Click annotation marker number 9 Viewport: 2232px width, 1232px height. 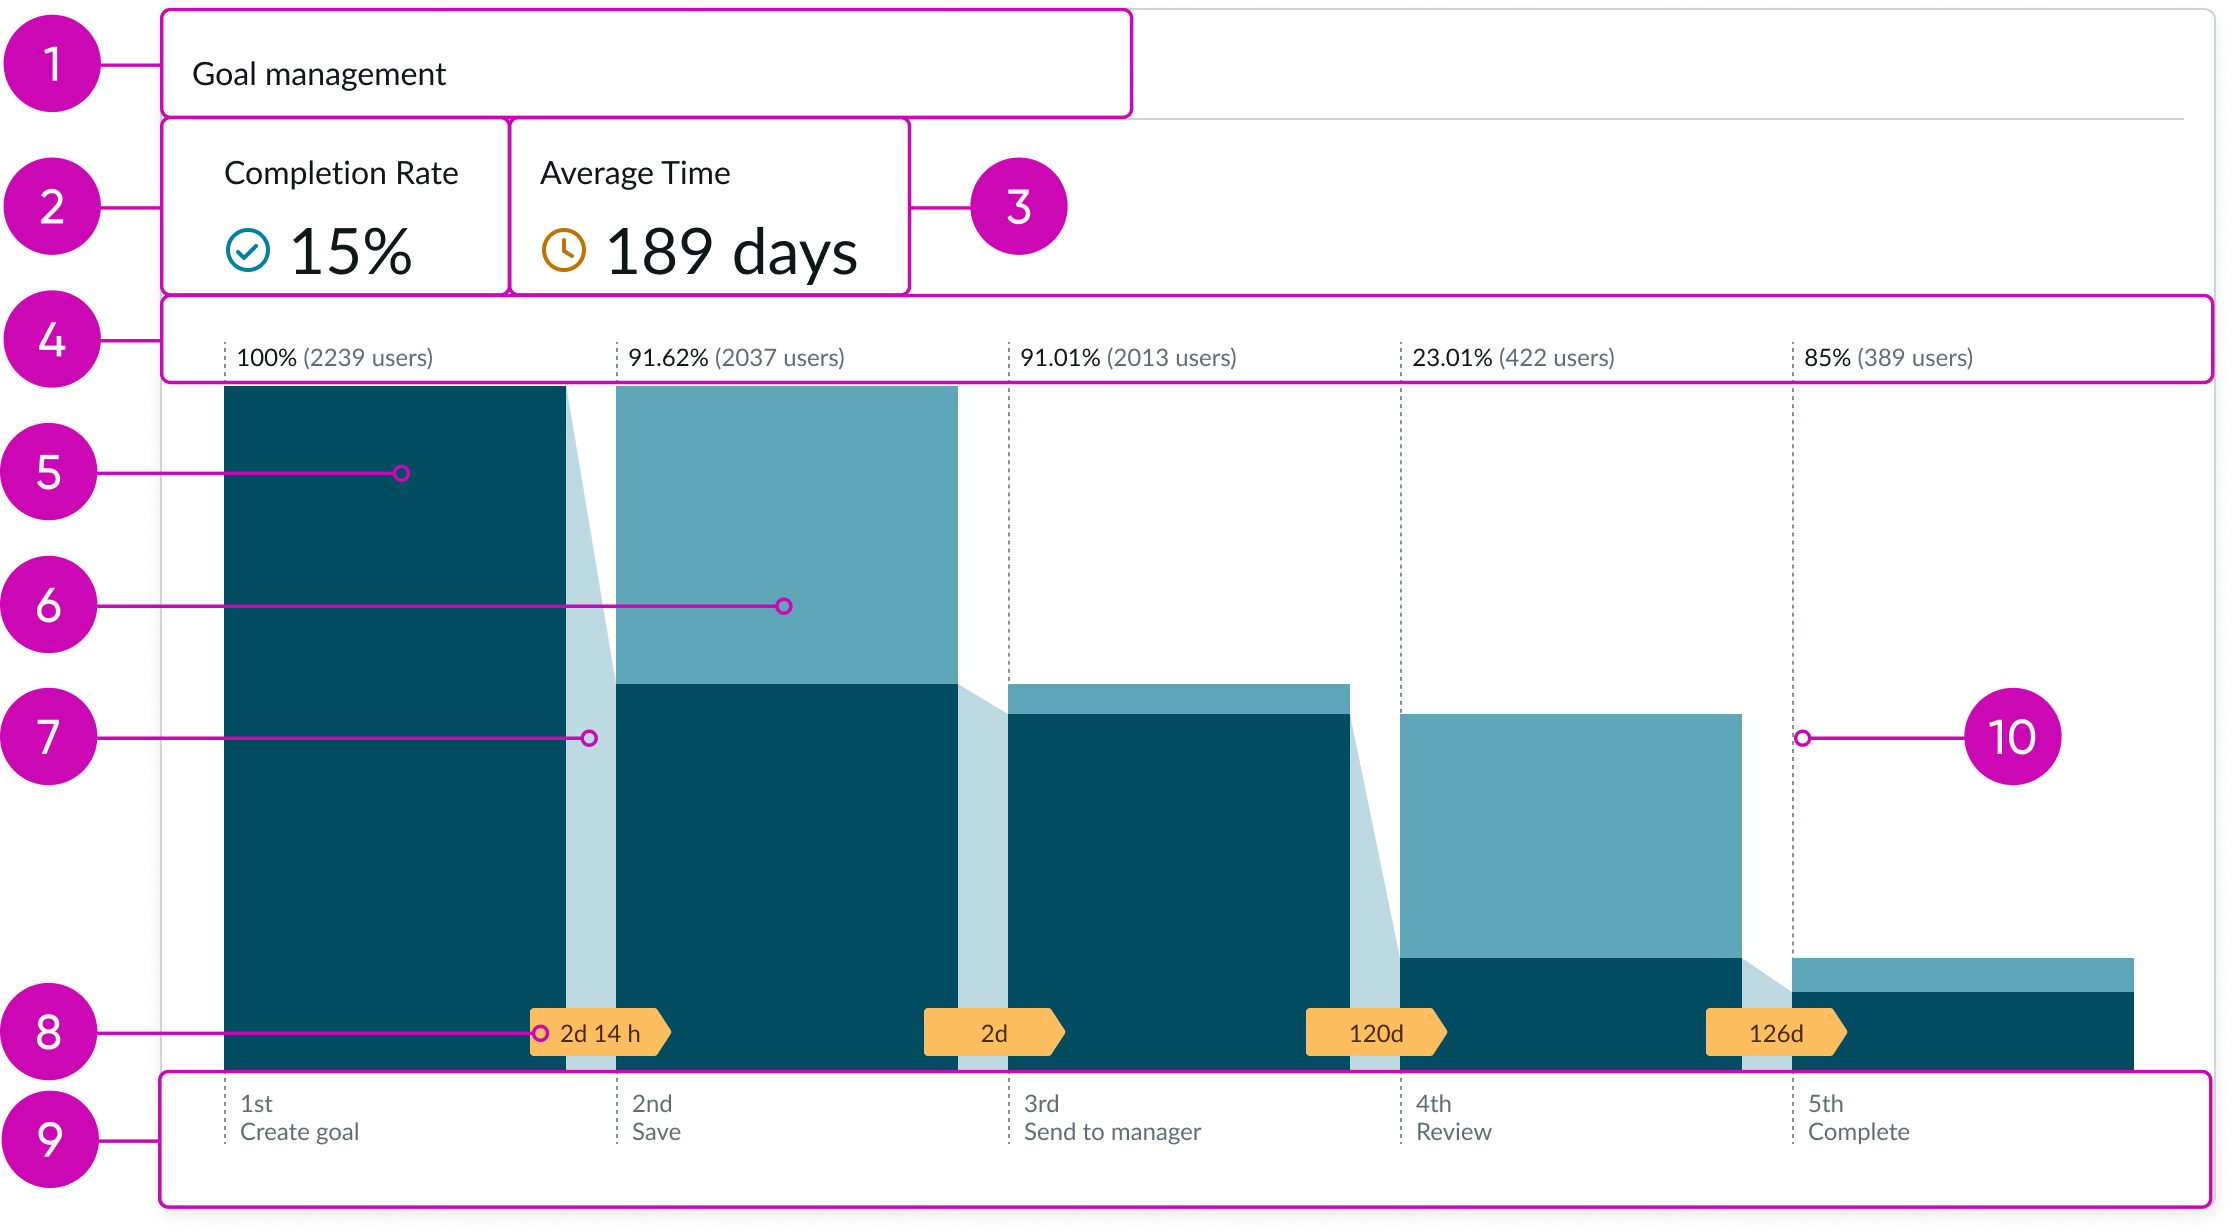click(50, 1139)
